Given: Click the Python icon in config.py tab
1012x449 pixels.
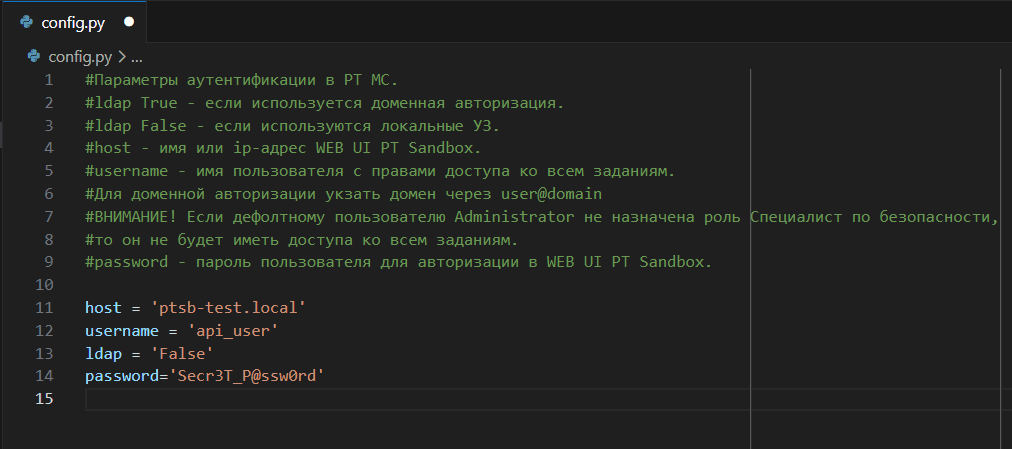Looking at the screenshot, I should tap(26, 22).
